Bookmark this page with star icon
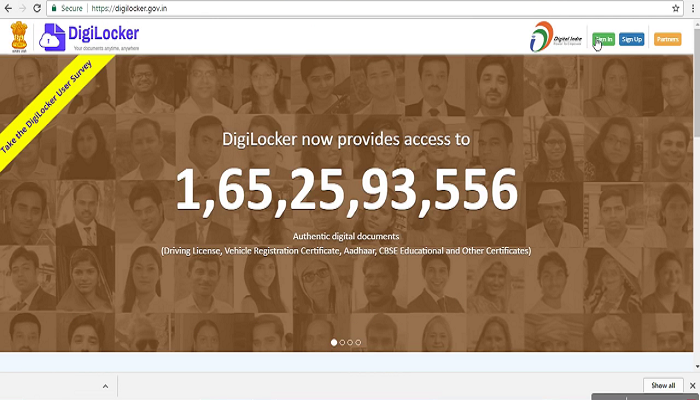The height and width of the screenshot is (400, 700). 675,7
